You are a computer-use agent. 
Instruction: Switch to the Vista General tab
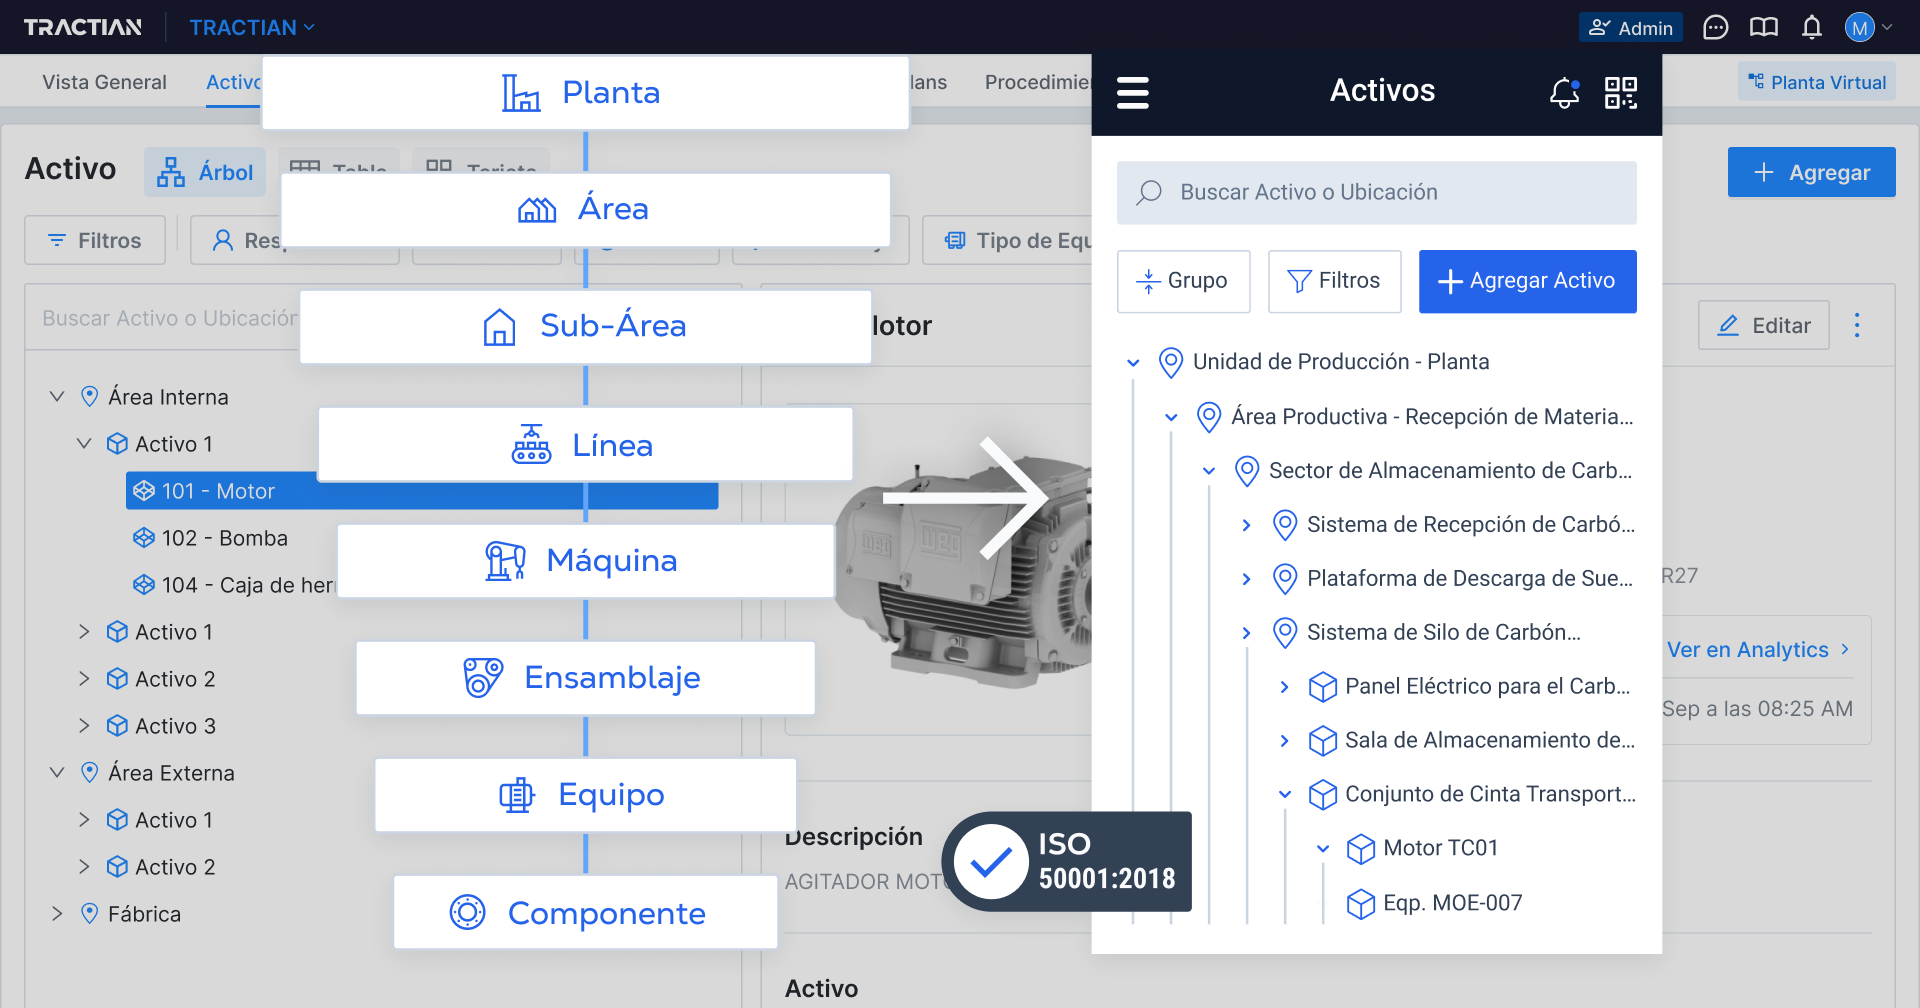[x=104, y=82]
